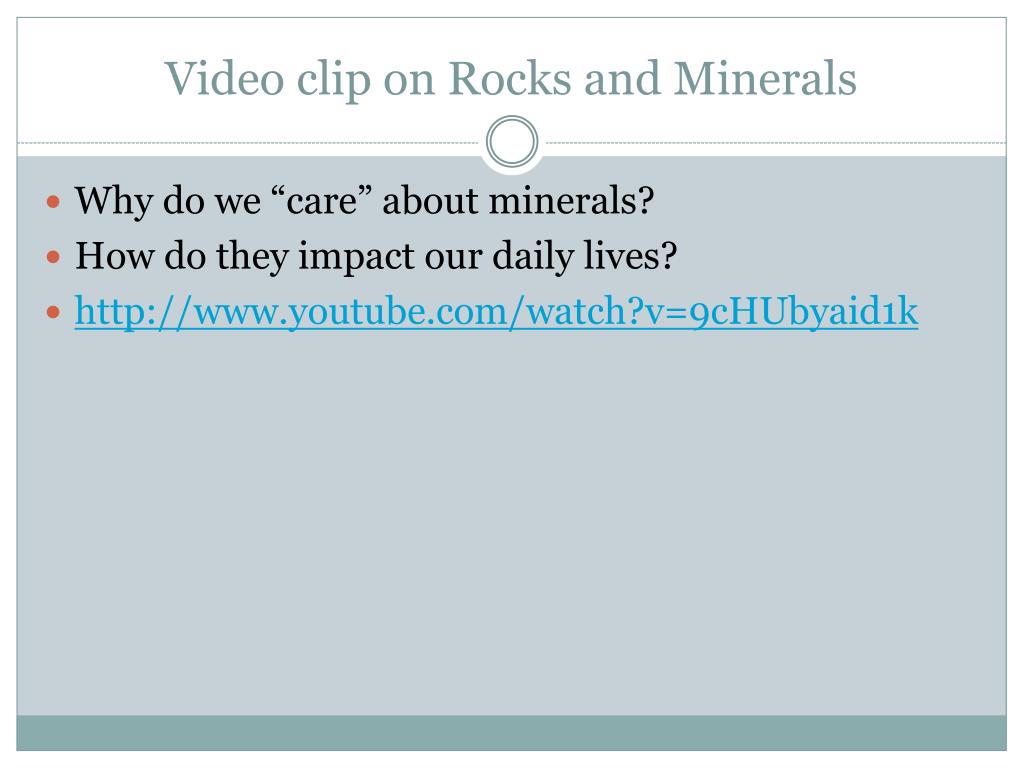Click the dark teal footer band
1024x768 pixels.
pyautogui.click(x=511, y=733)
